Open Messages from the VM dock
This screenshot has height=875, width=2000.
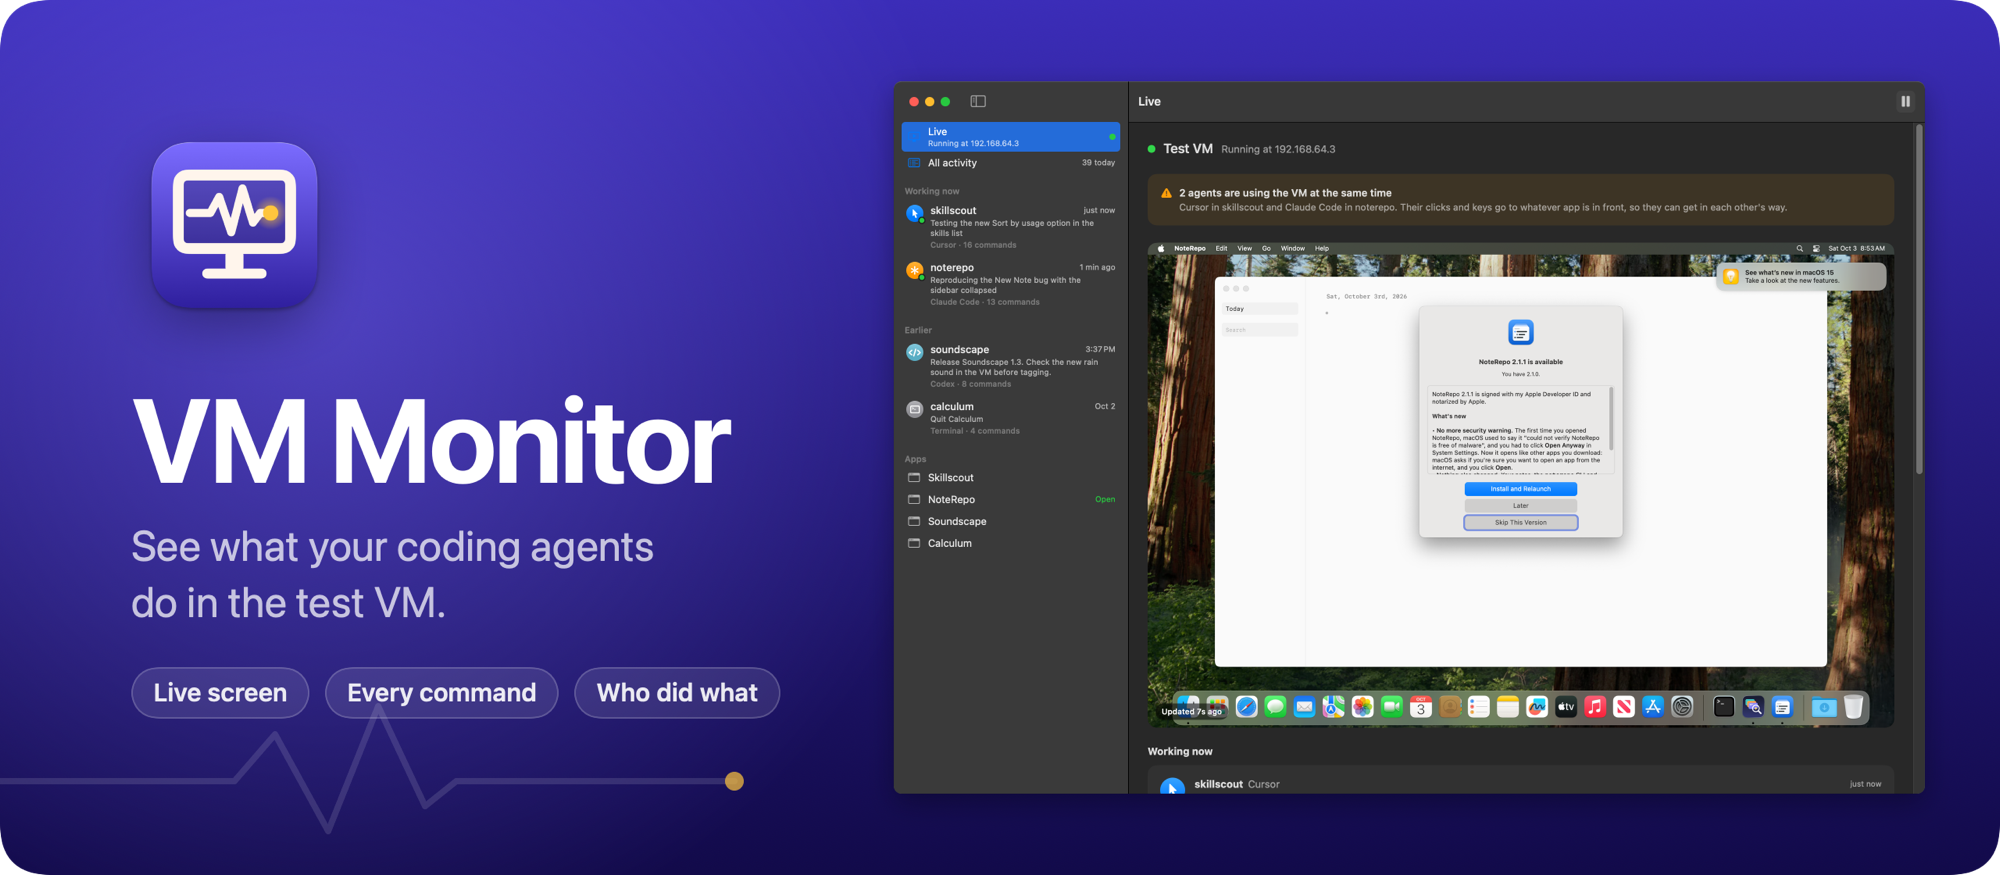[1275, 707]
